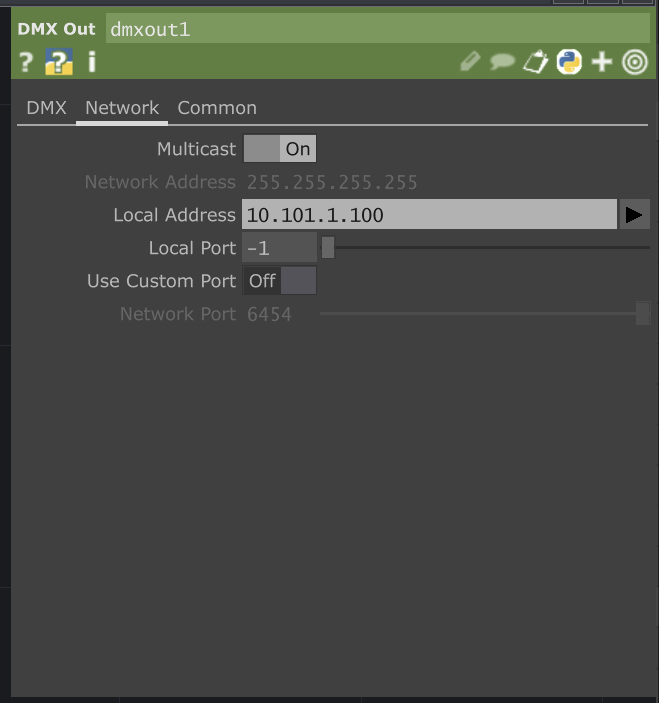Click the Local Address field 10.101.1.100

[429, 215]
